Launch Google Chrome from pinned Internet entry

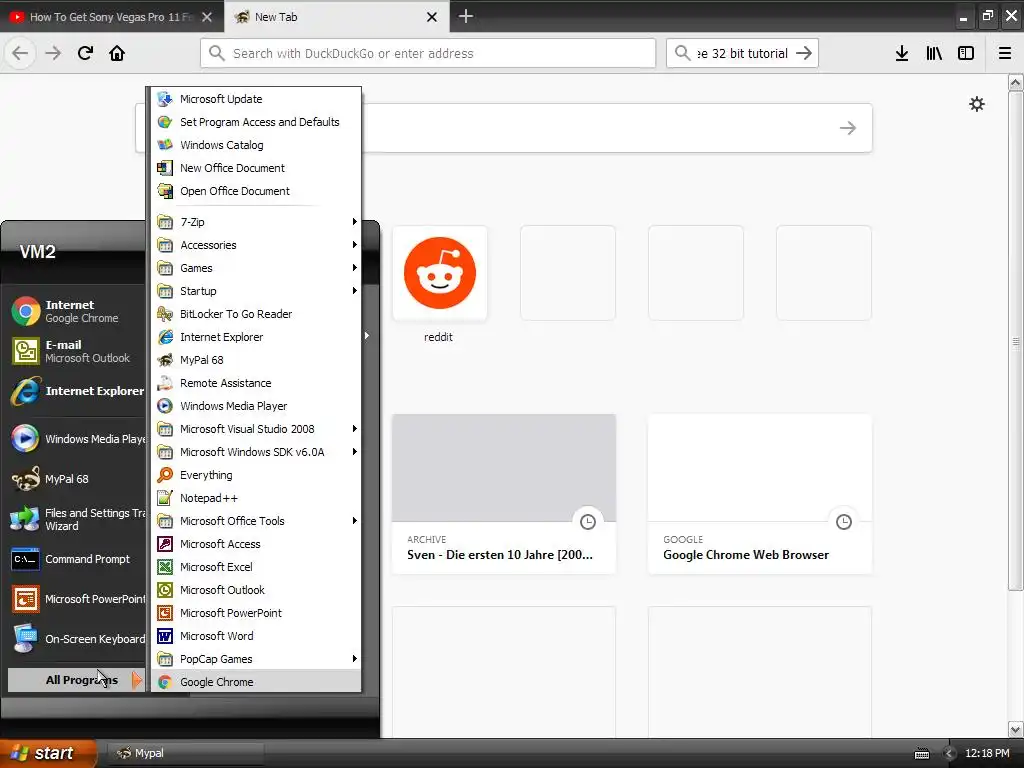[x=77, y=311]
